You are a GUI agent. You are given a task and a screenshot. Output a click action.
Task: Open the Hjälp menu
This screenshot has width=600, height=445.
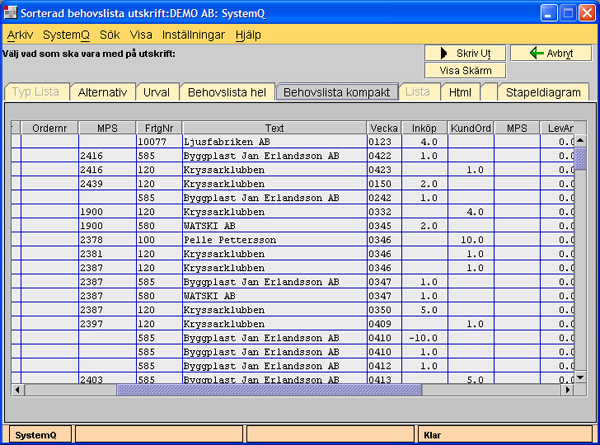248,35
